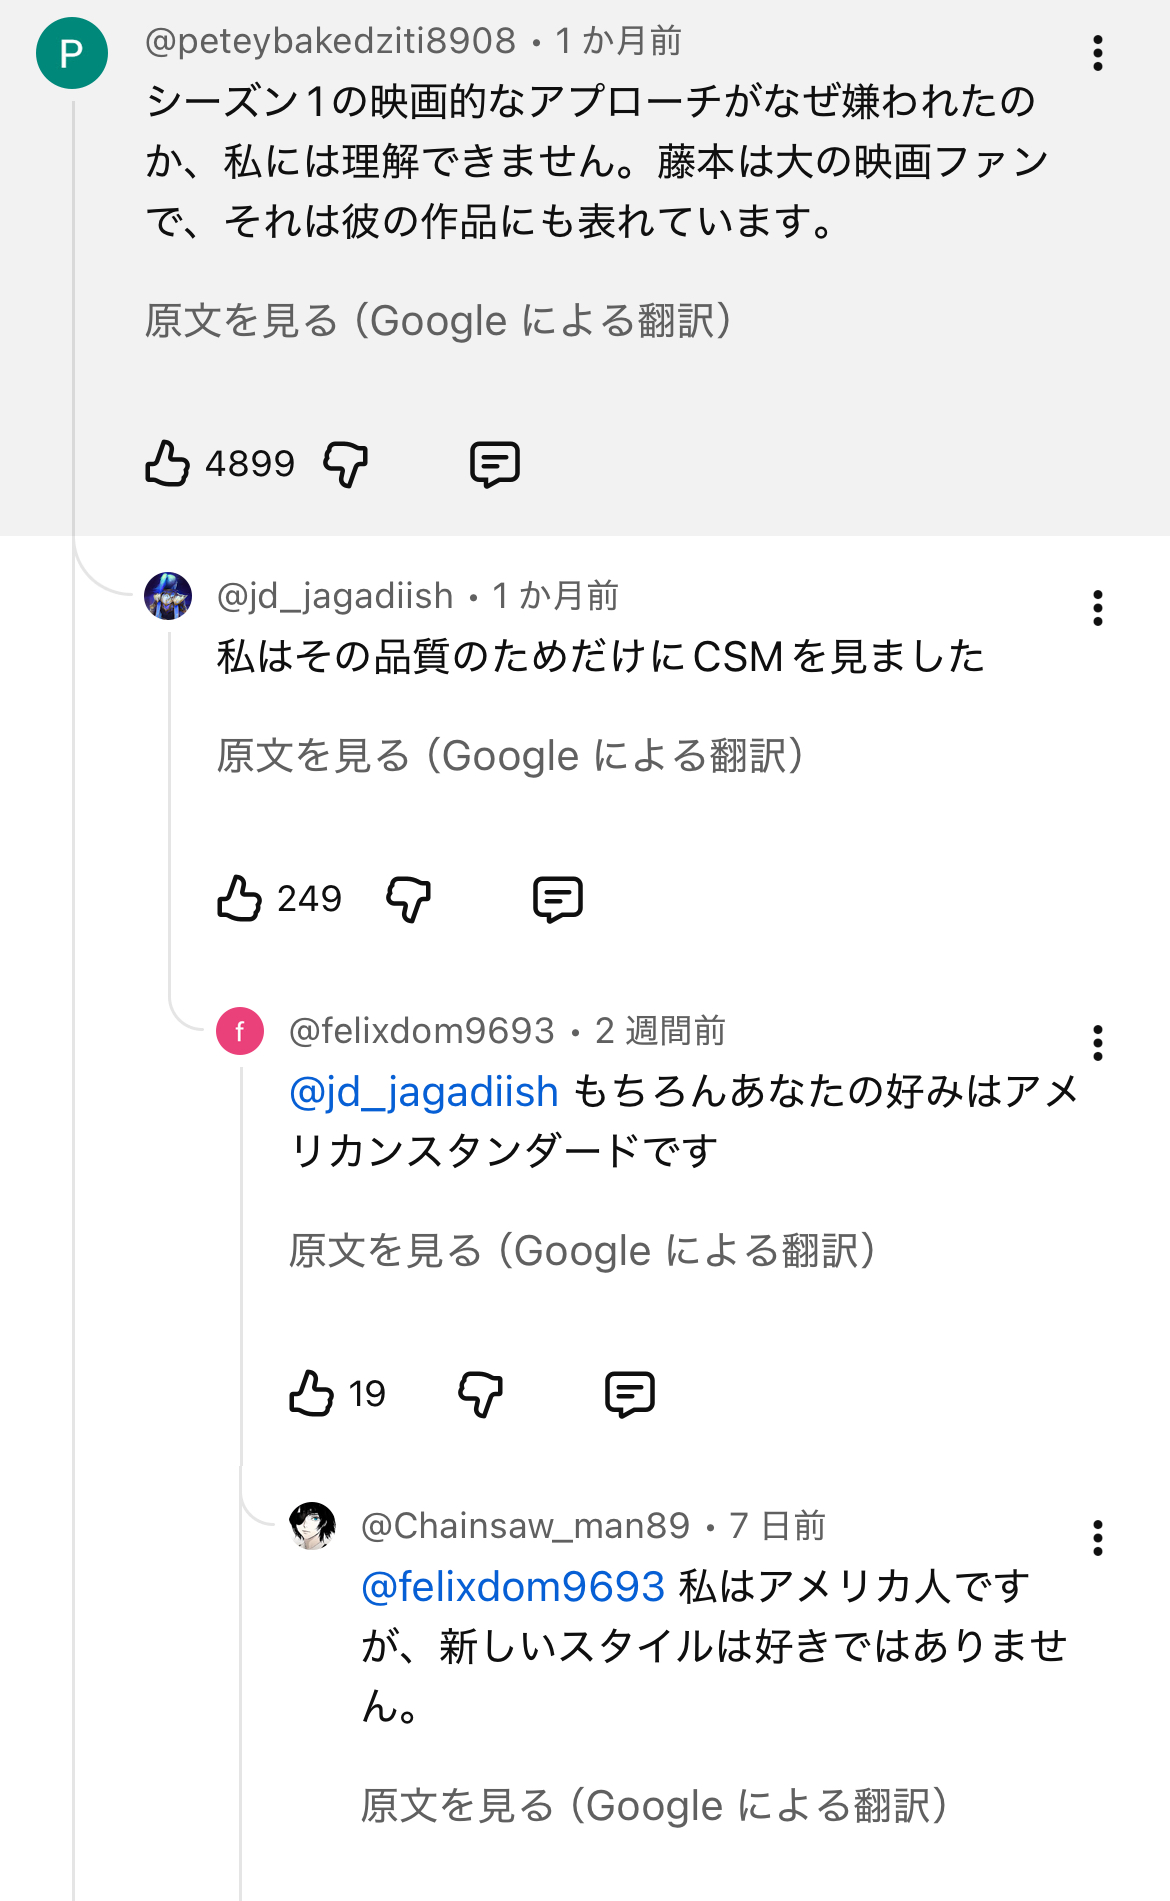Open the blue @felixdom9693 mention link
This screenshot has width=1170, height=1901.
[513, 1586]
